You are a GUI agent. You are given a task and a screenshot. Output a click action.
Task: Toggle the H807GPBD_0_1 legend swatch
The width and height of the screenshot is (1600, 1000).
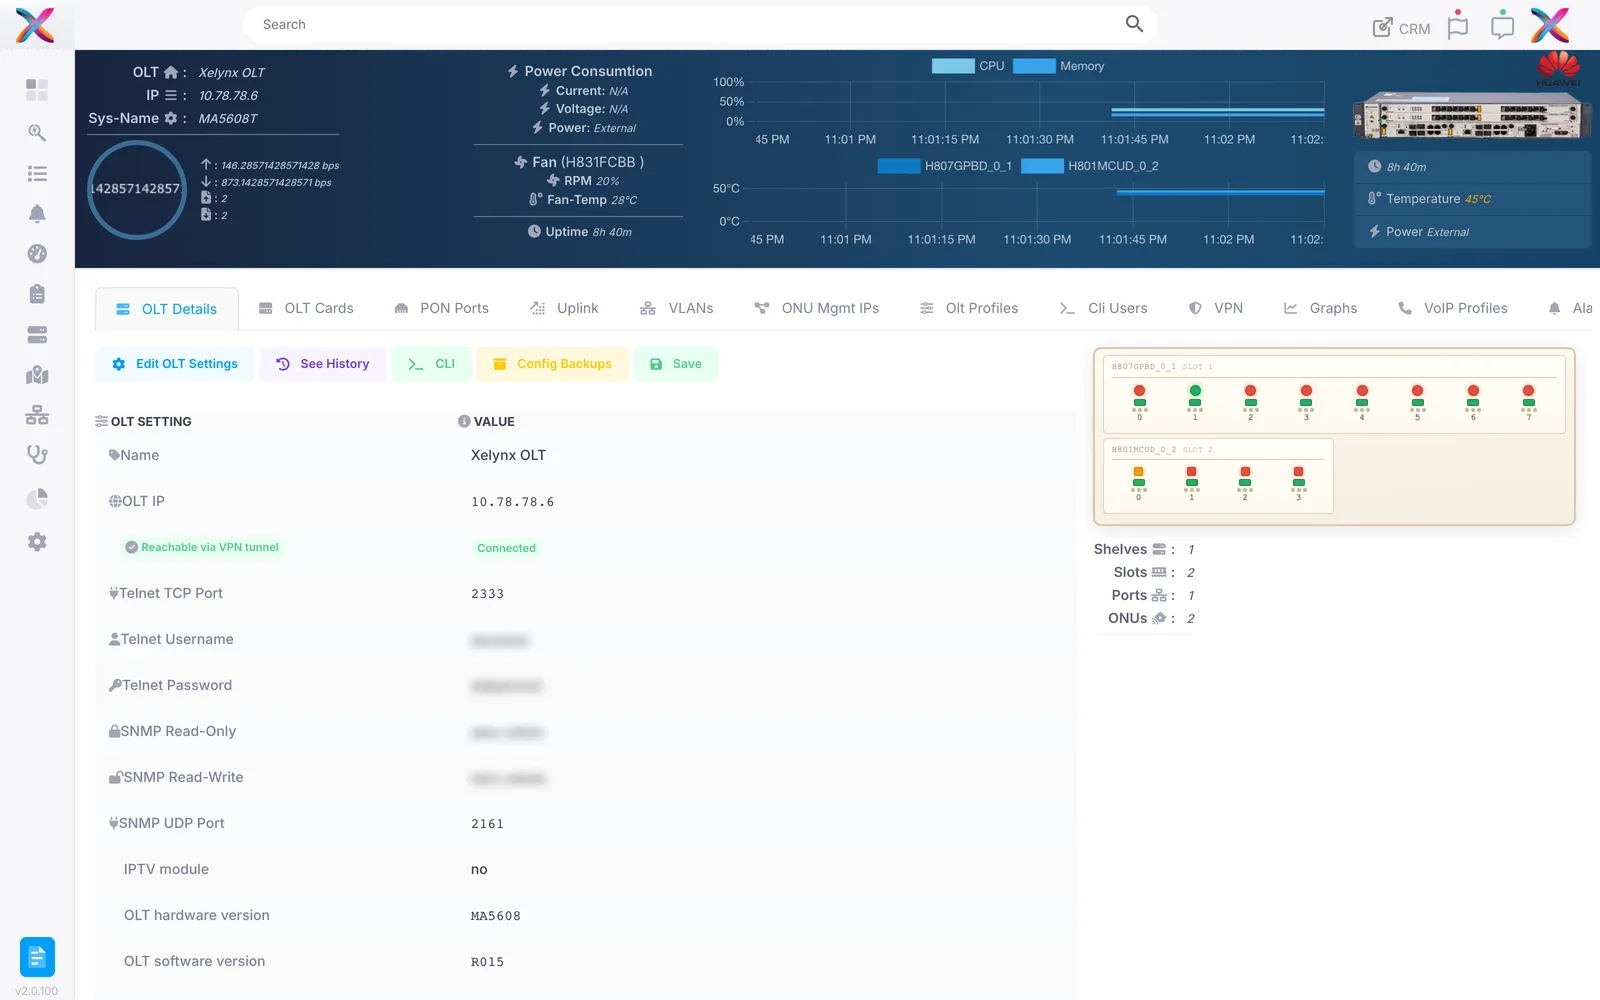(x=899, y=166)
